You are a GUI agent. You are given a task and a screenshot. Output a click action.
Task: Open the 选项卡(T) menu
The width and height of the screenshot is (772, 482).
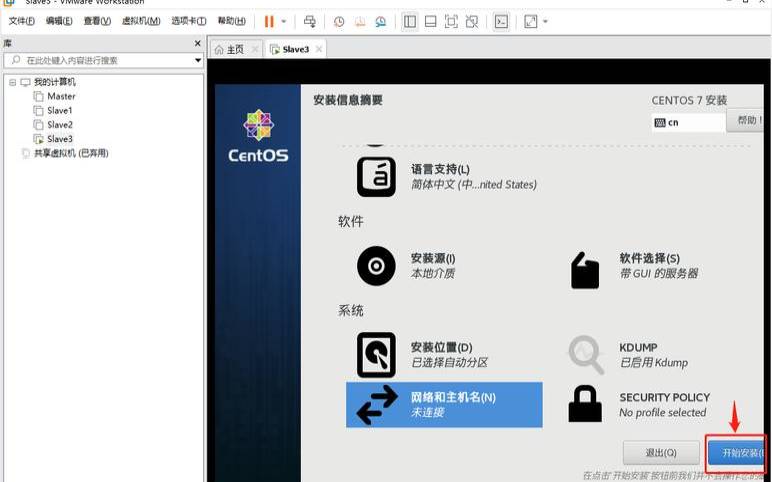189,21
